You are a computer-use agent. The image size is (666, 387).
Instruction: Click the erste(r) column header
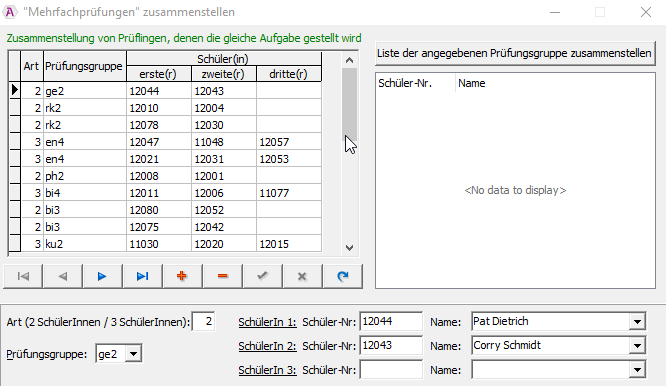click(x=158, y=74)
